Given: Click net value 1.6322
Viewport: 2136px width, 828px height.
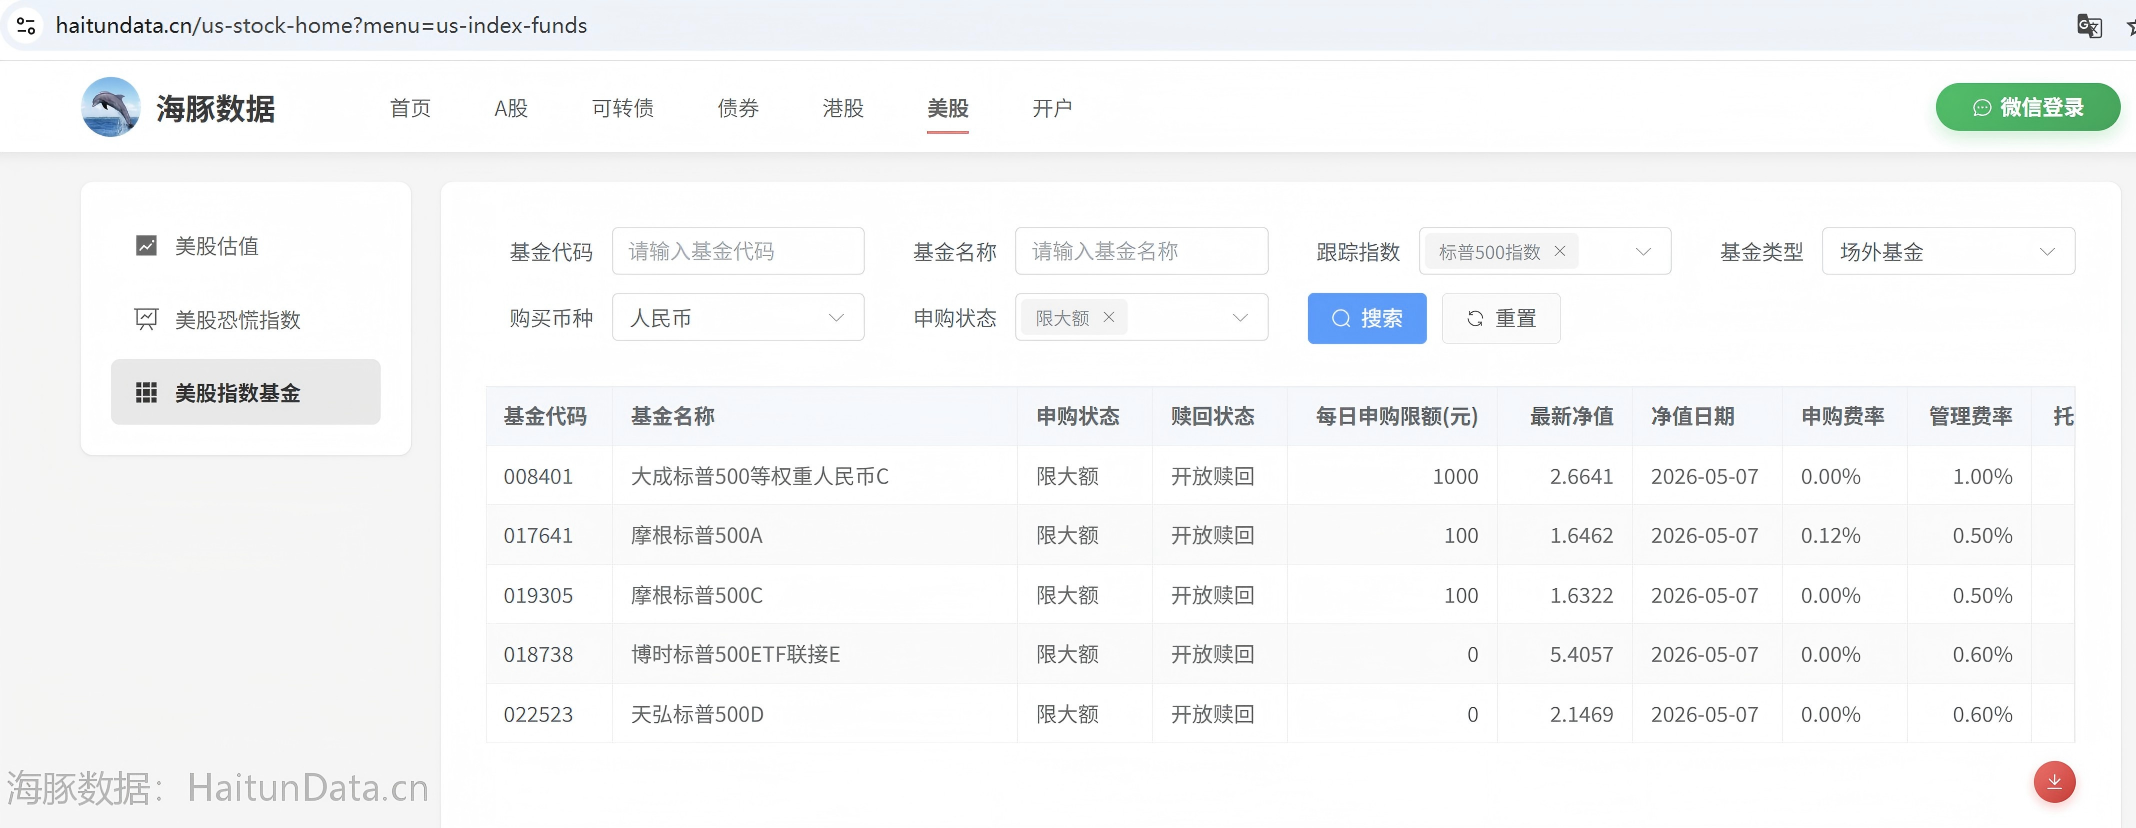Looking at the screenshot, I should pos(1581,595).
